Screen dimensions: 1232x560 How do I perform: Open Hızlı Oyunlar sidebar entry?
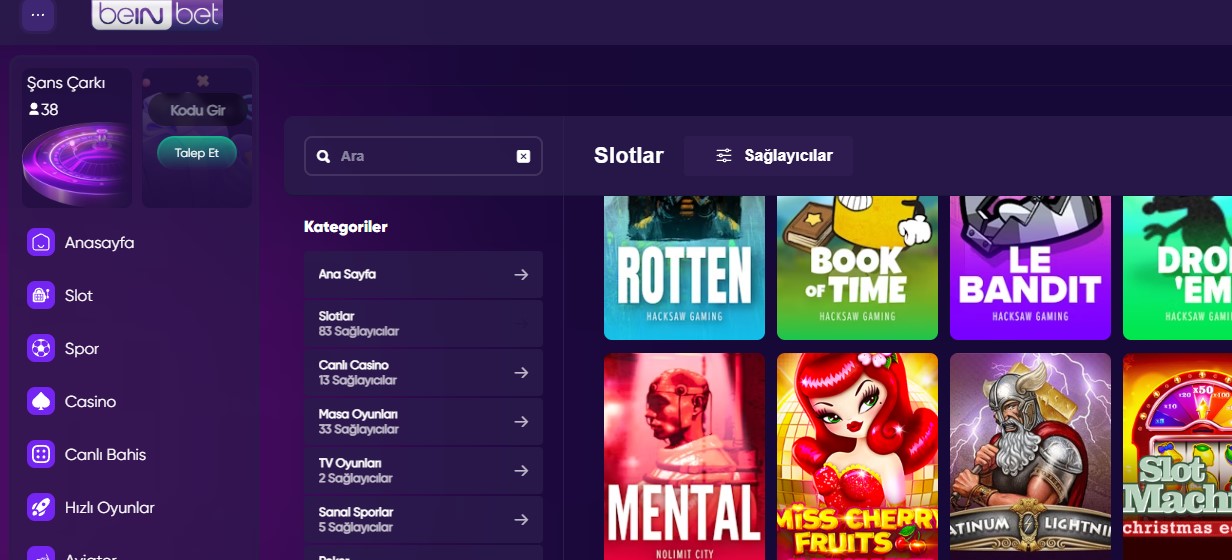click(109, 508)
